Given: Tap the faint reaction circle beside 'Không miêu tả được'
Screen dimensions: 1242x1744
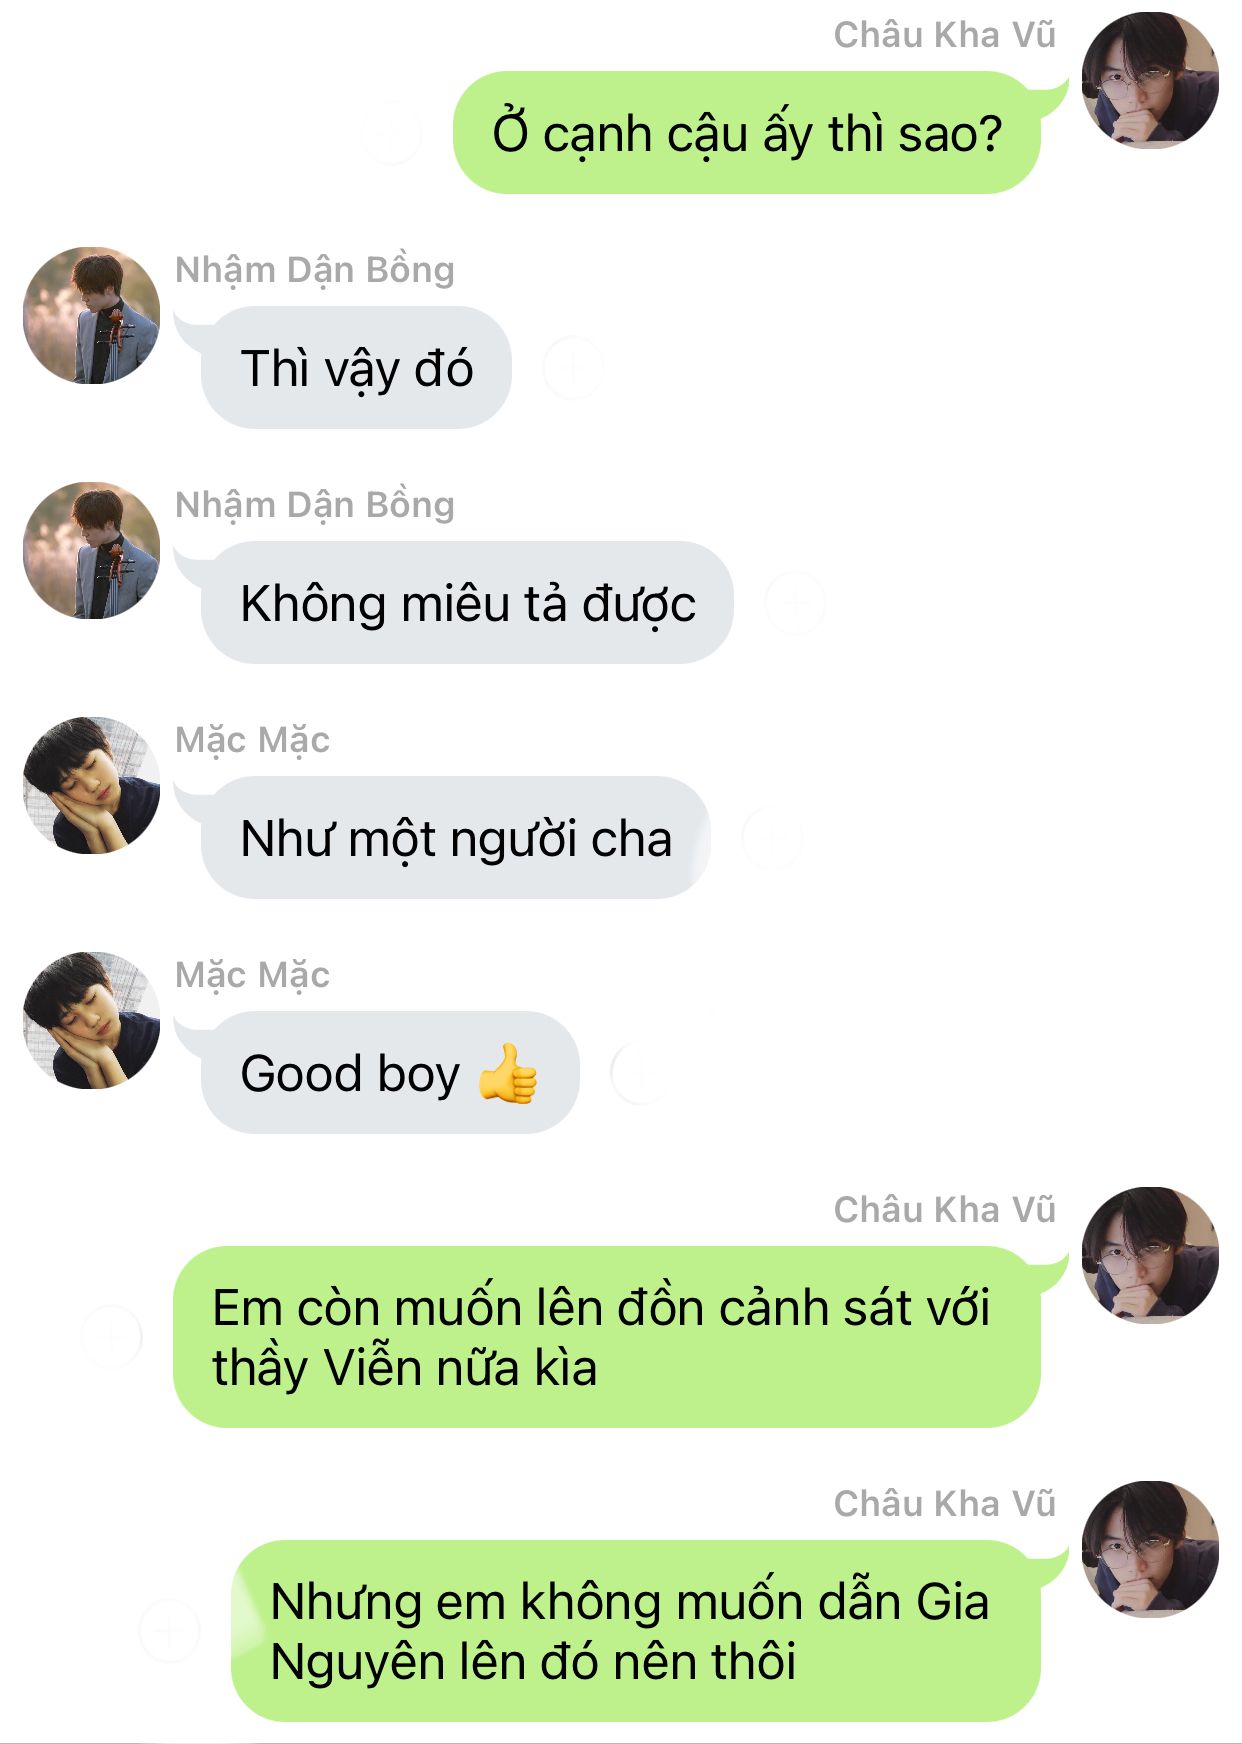Looking at the screenshot, I should 795,603.
